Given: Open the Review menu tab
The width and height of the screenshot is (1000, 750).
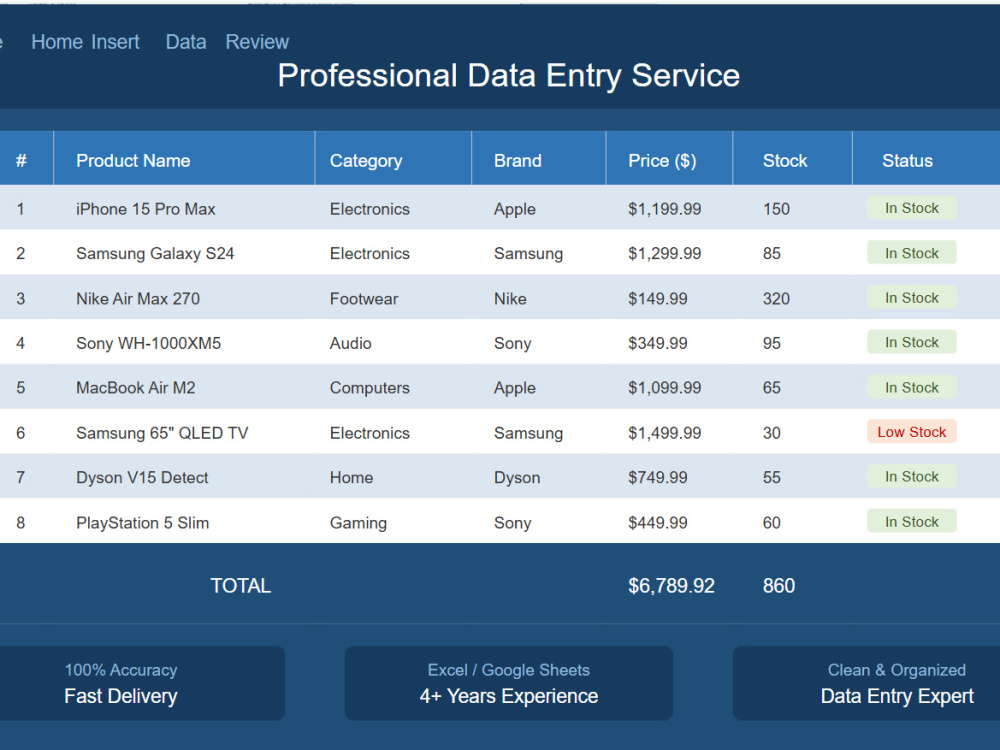Looking at the screenshot, I should coord(257,42).
